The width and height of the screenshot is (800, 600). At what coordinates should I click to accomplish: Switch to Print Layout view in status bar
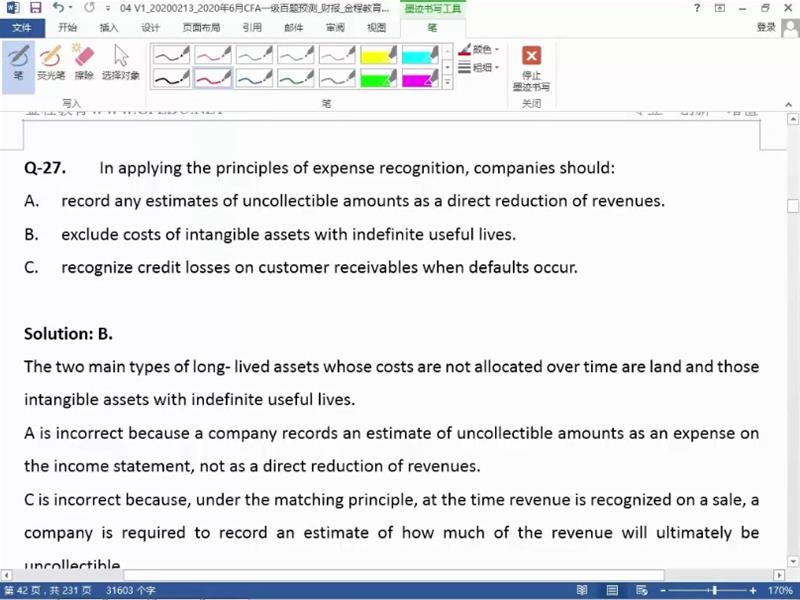[611, 590]
